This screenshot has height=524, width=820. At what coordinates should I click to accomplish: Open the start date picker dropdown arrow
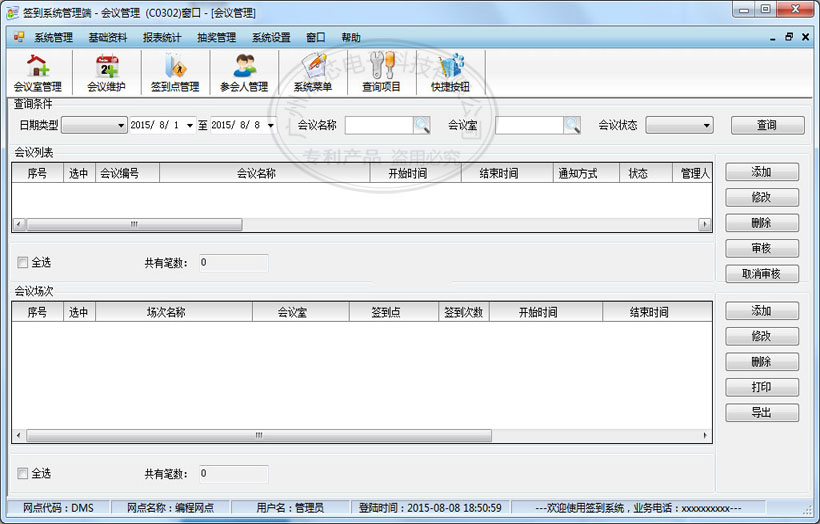point(190,126)
